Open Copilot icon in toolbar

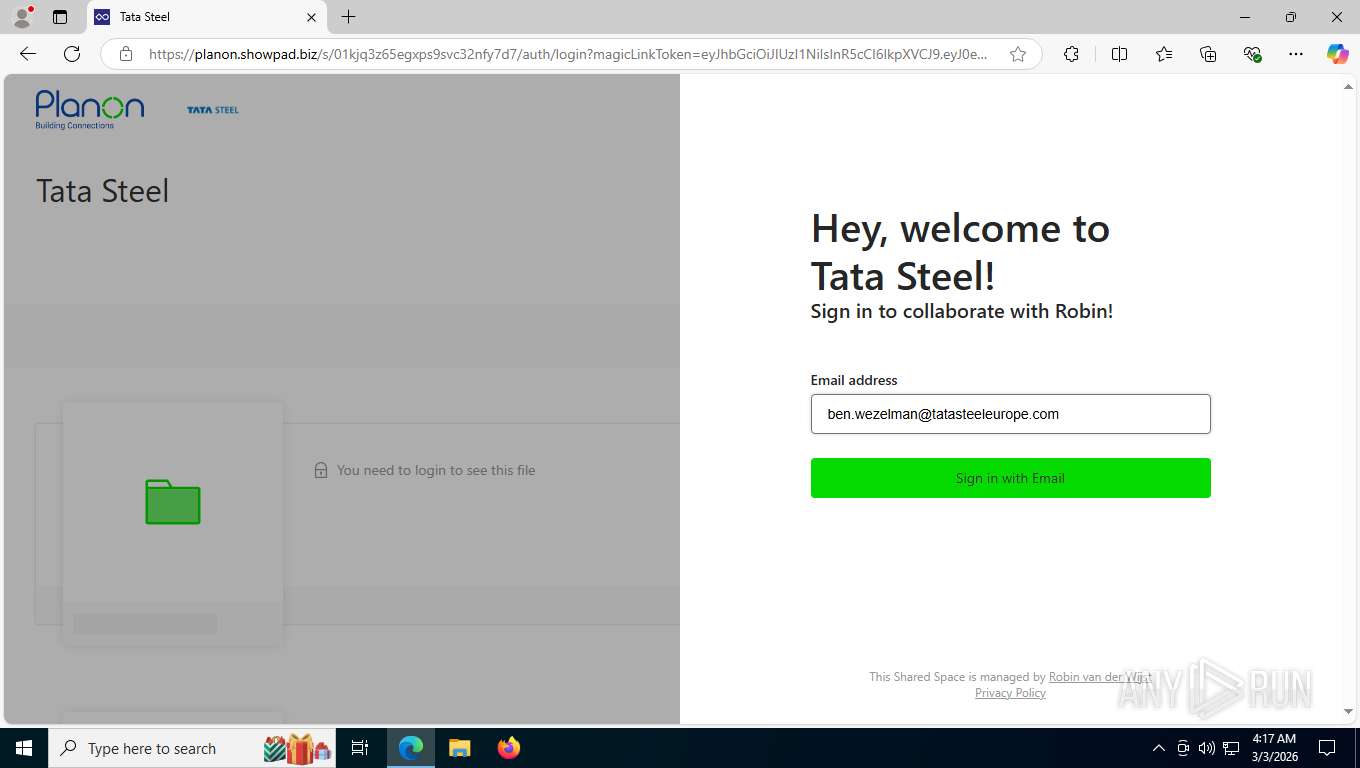click(1337, 54)
